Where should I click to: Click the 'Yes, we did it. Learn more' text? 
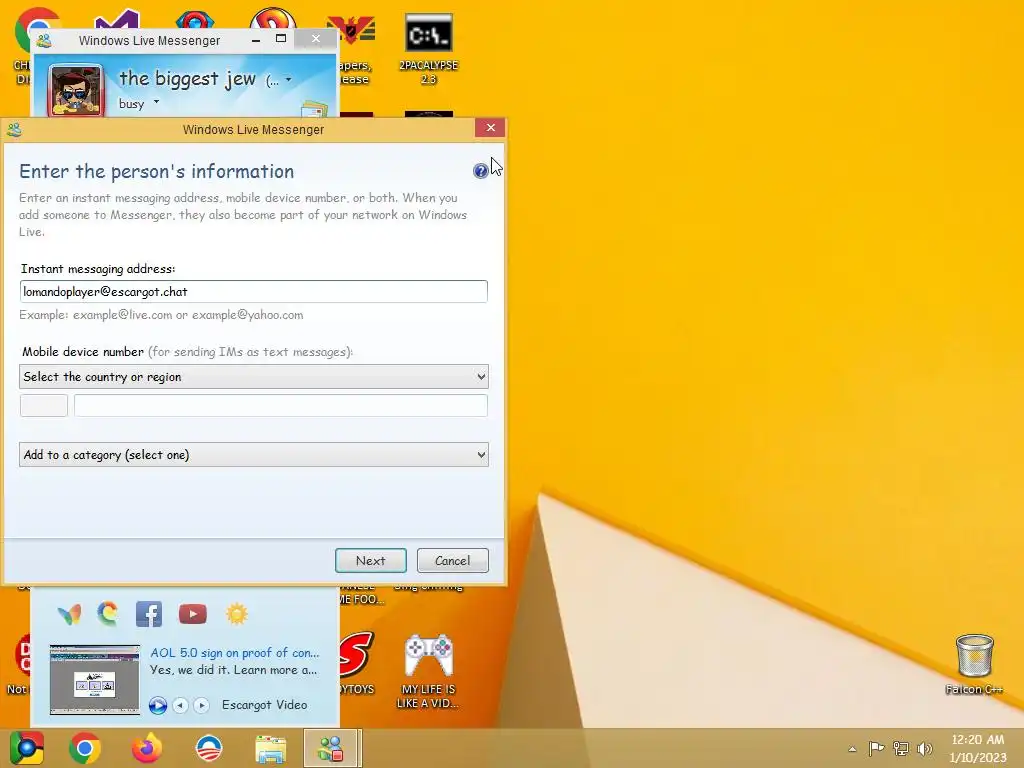(x=233, y=670)
